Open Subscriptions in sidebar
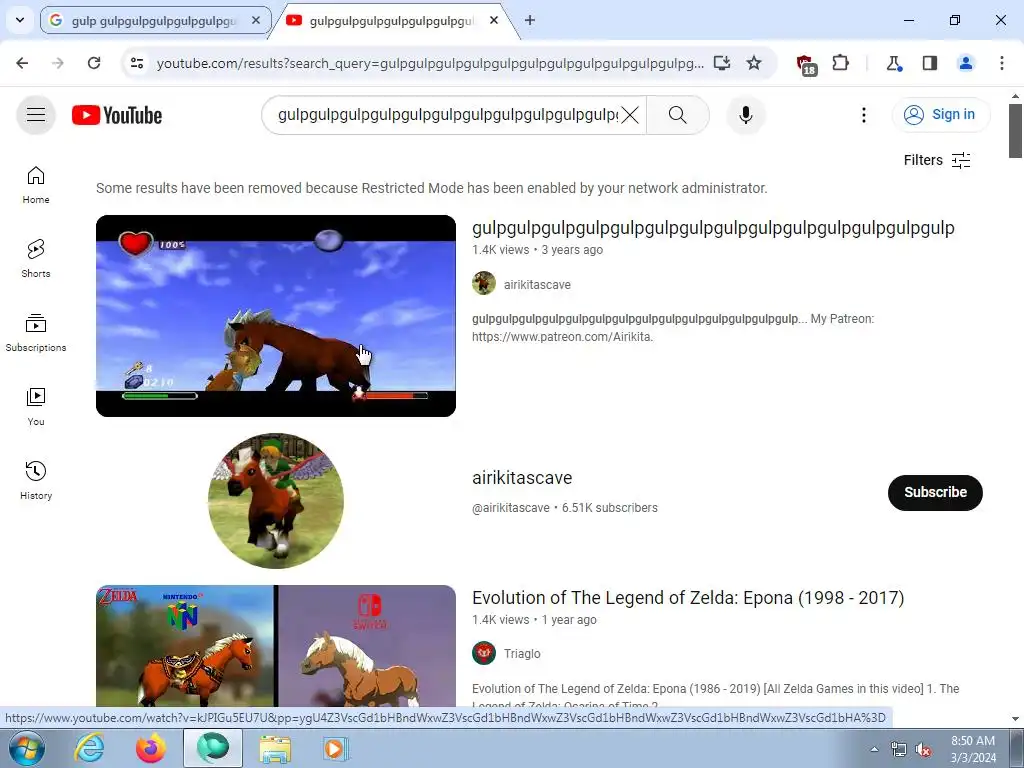Viewport: 1024px width, 768px height. point(36,333)
